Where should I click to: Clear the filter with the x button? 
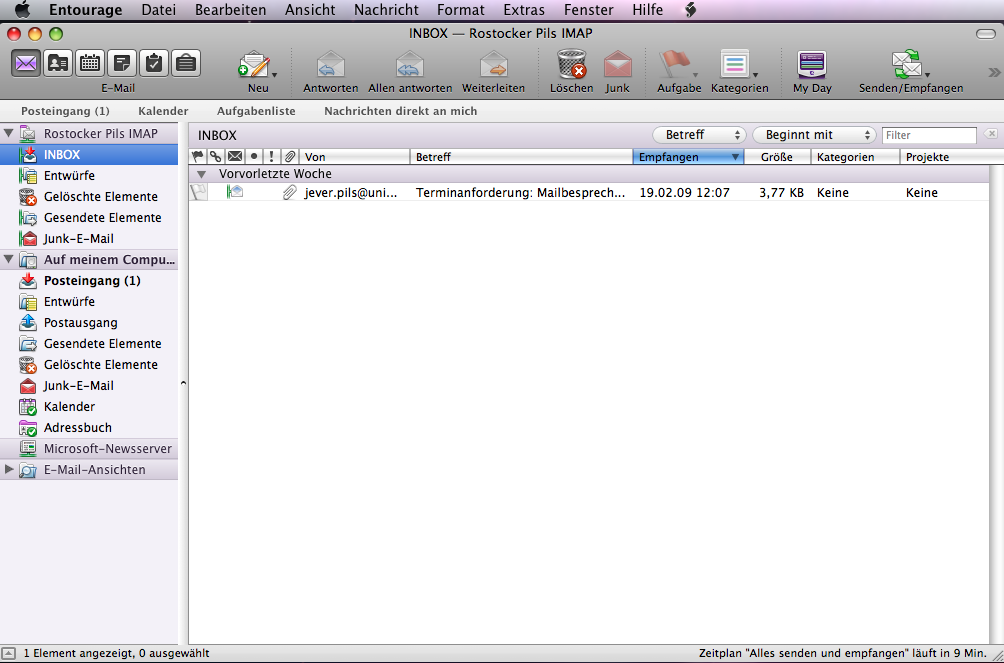pyautogui.click(x=991, y=134)
